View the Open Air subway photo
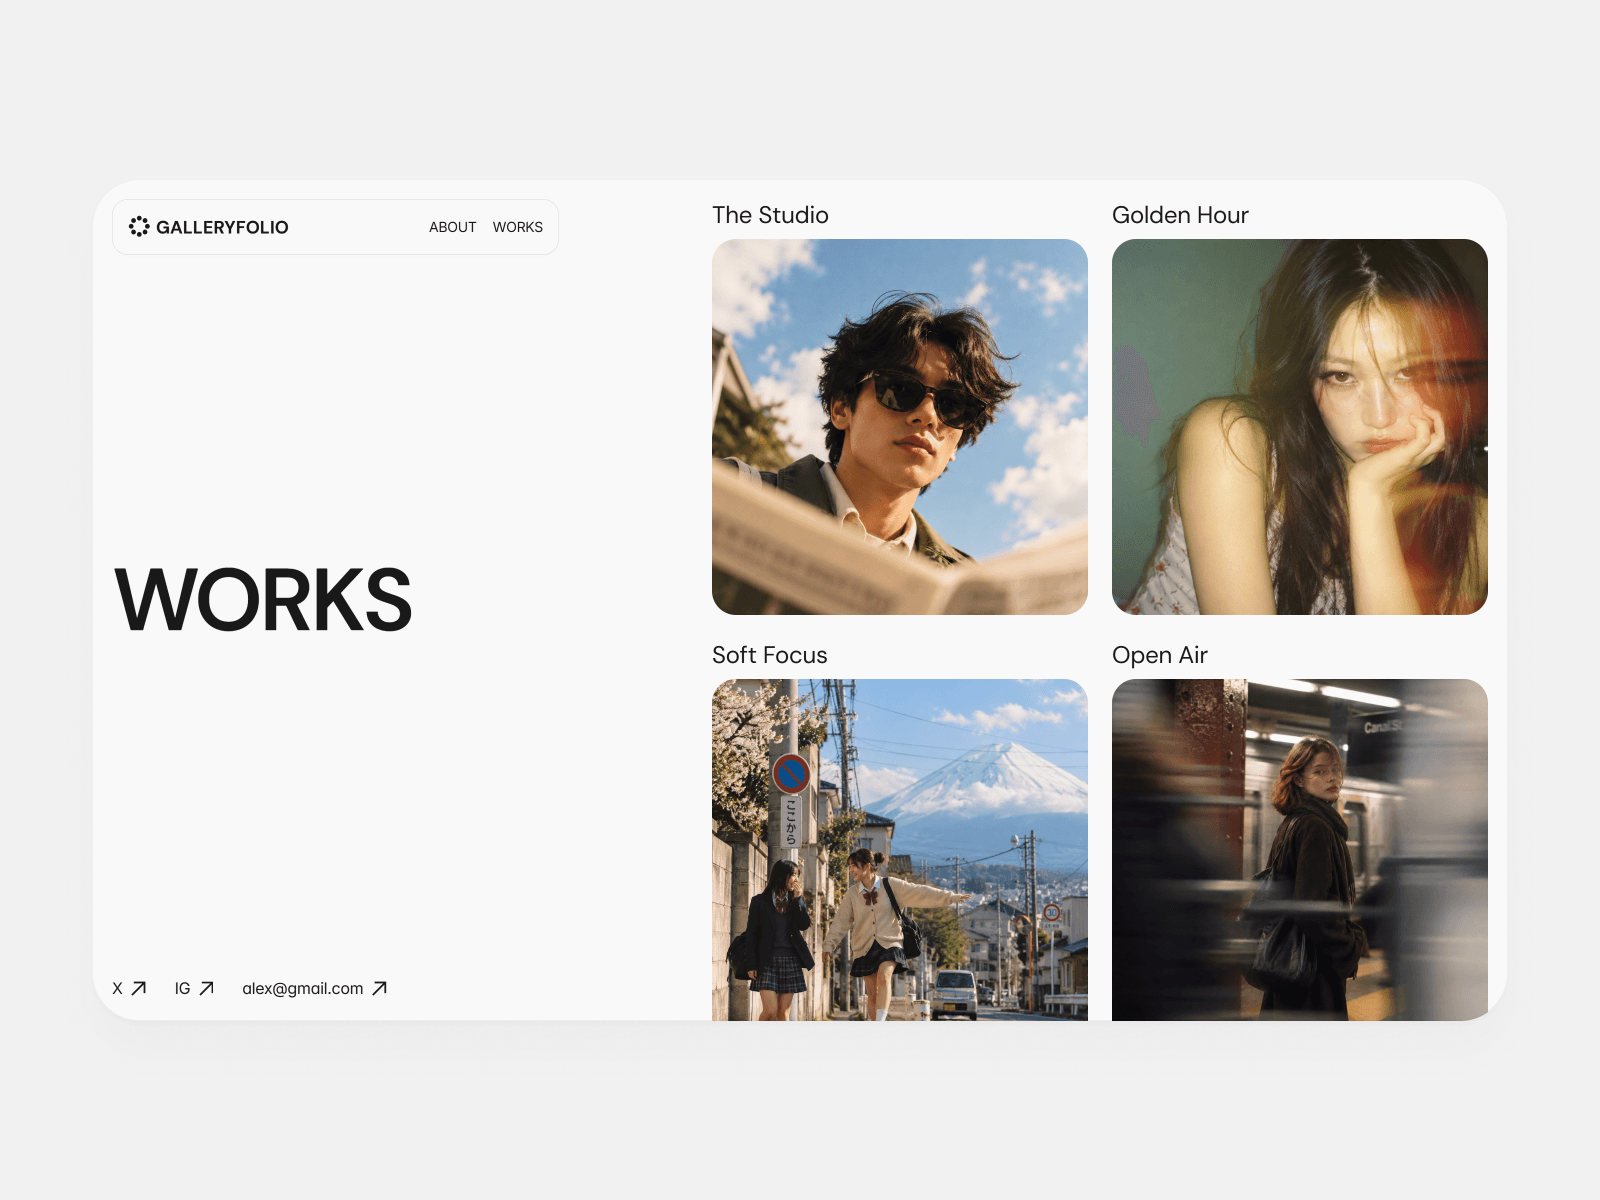The width and height of the screenshot is (1600, 1200). pos(1300,850)
